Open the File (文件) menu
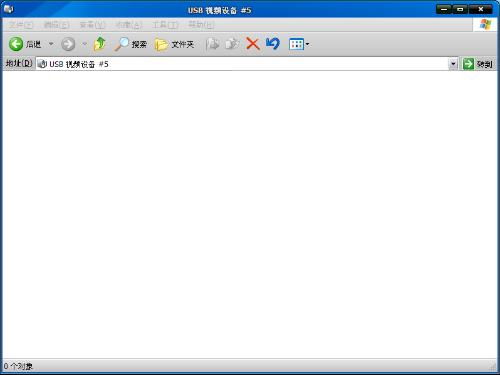500x375 pixels. (21, 25)
